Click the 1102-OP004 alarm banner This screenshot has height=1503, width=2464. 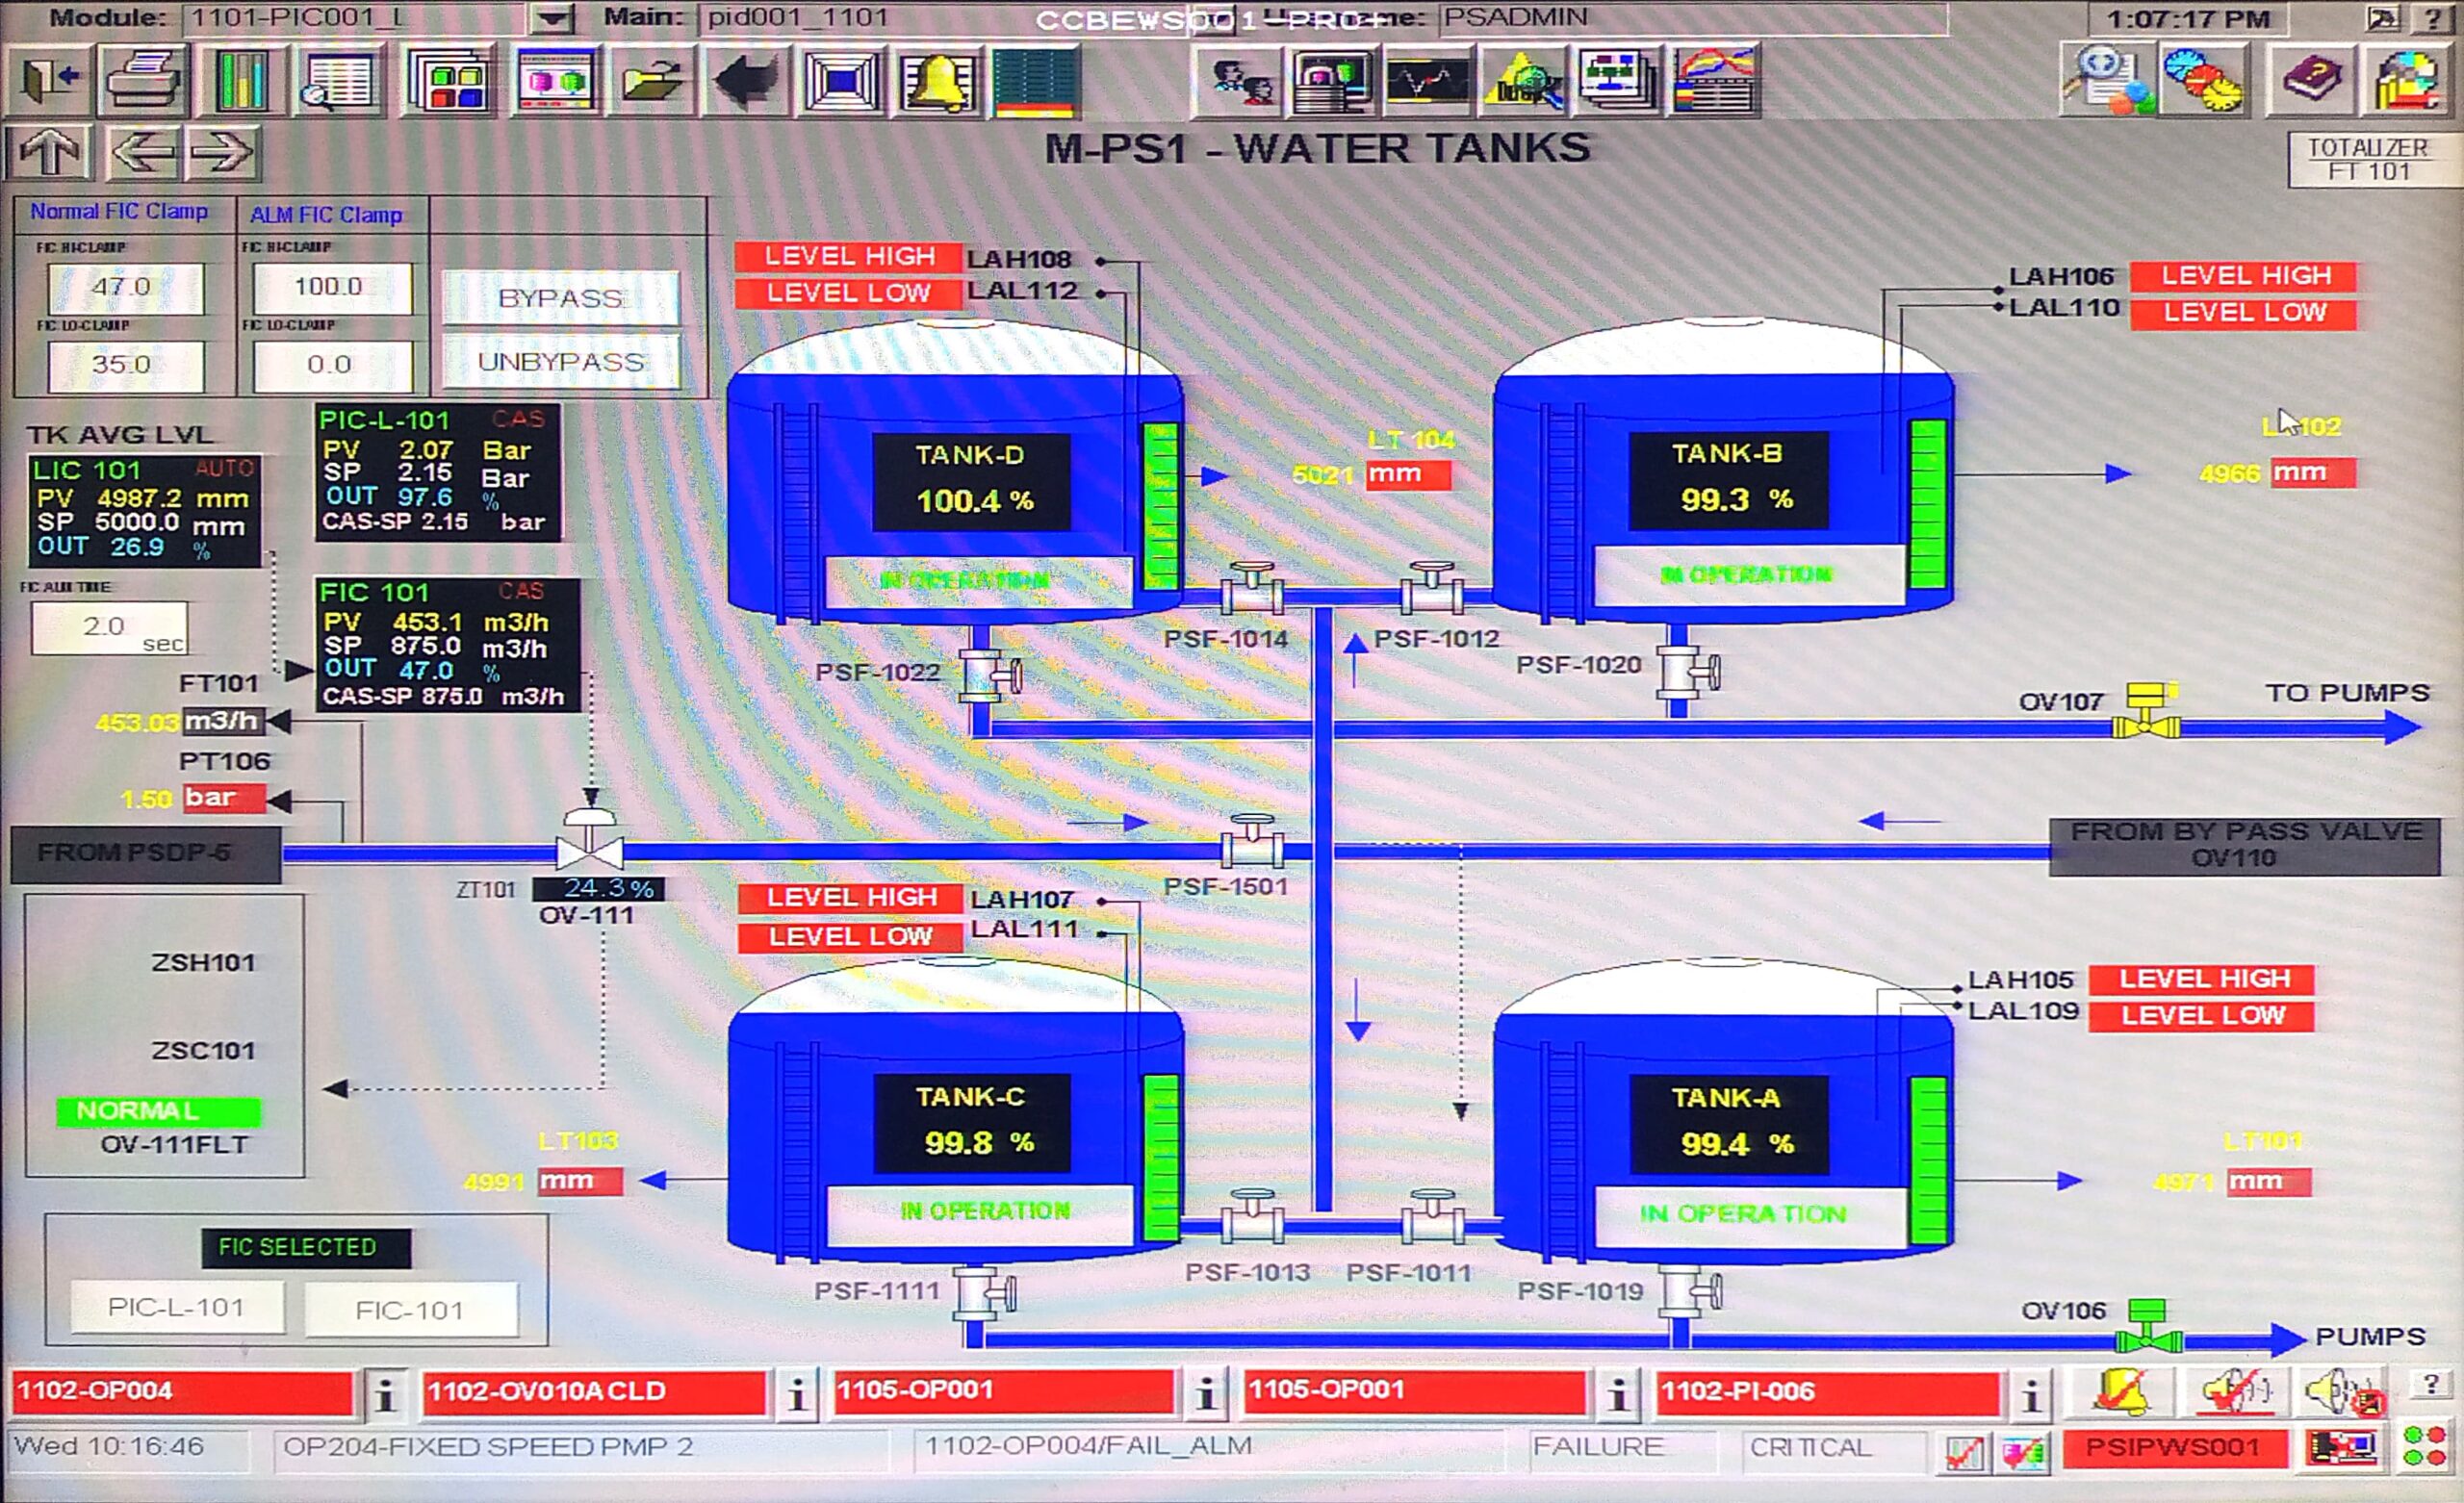coord(182,1391)
